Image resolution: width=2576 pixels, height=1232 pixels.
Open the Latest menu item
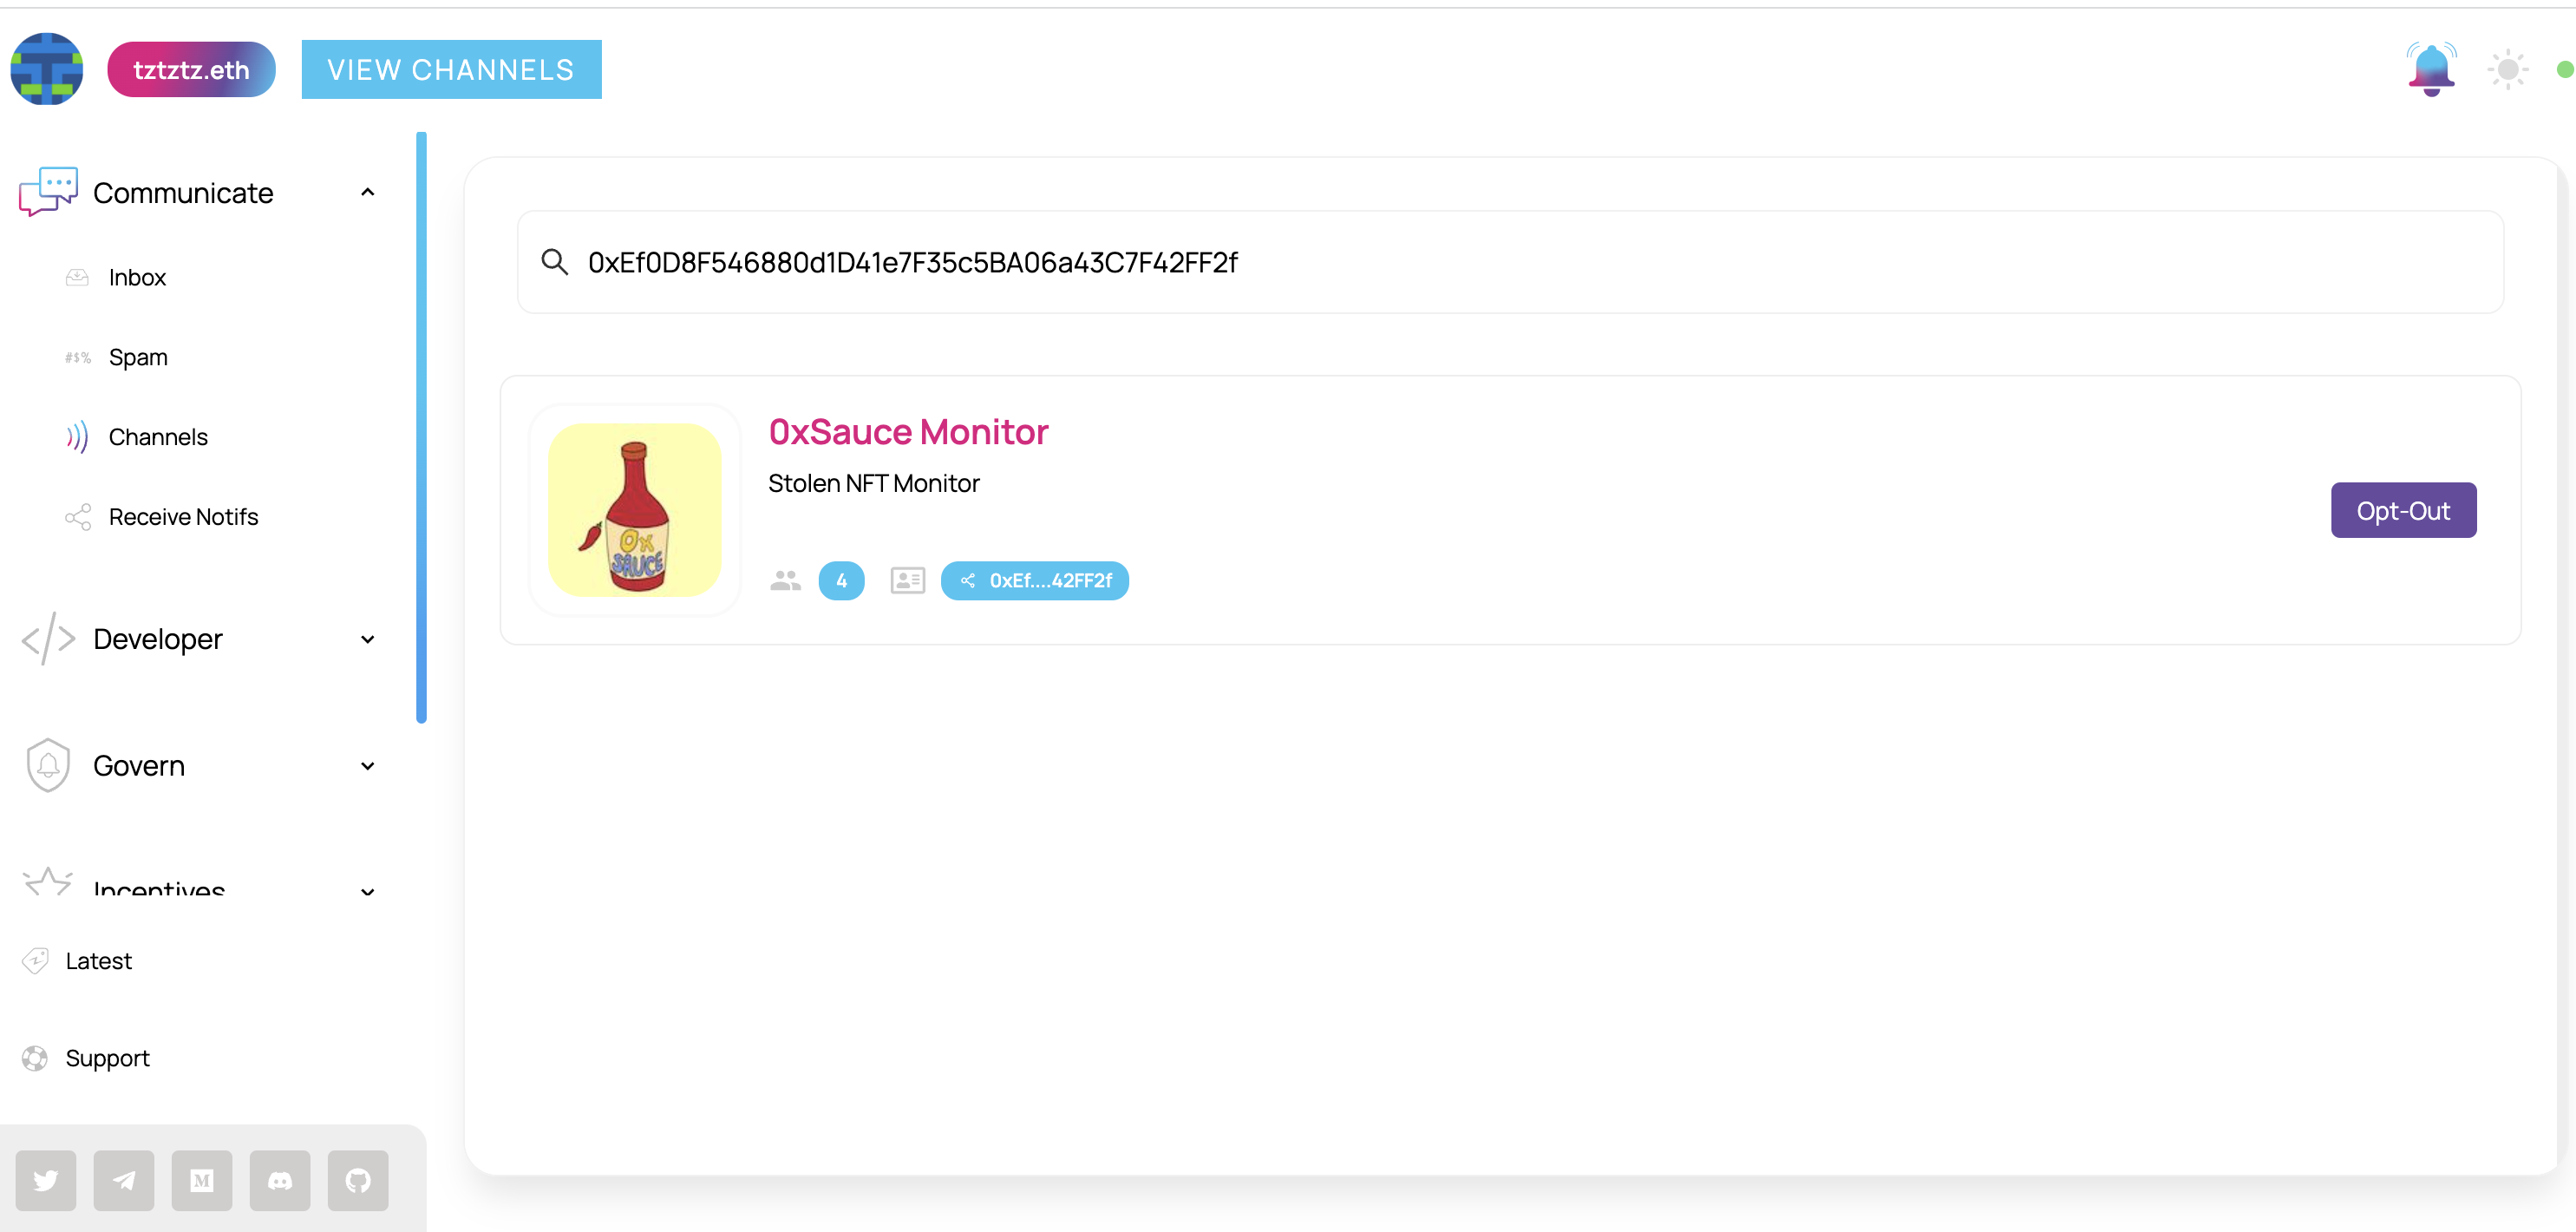point(98,961)
